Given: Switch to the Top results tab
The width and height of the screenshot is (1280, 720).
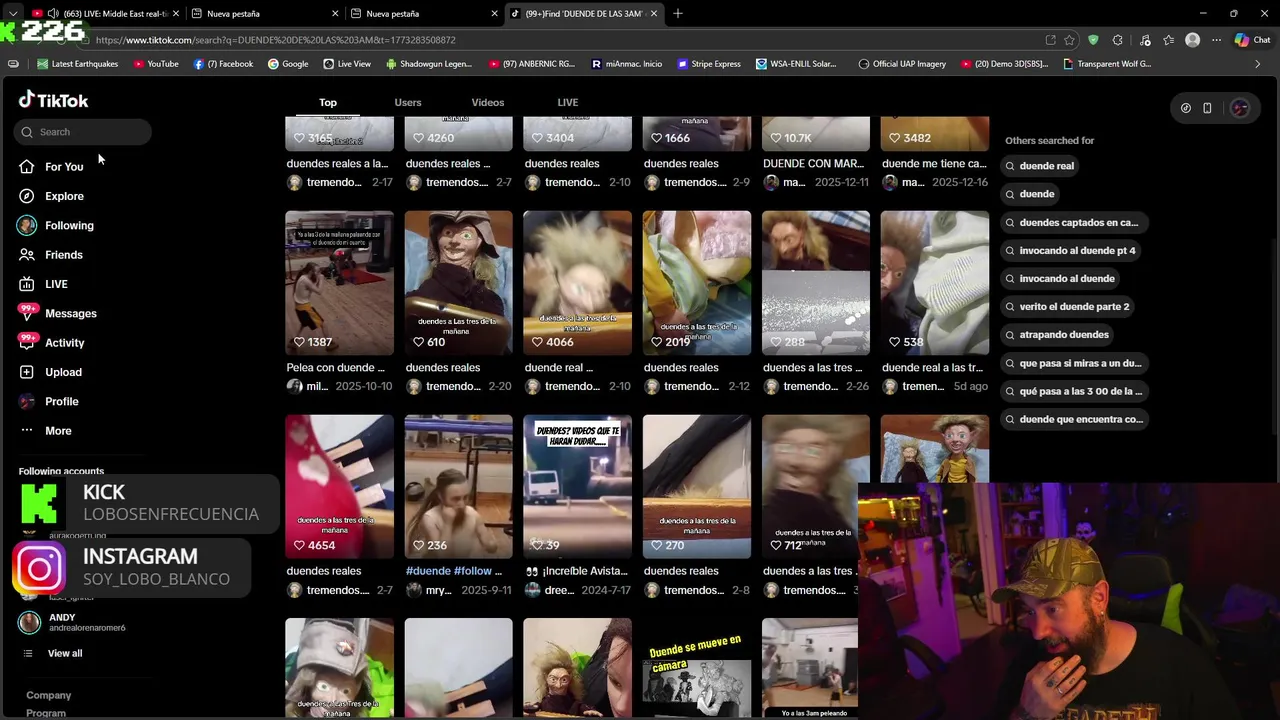Looking at the screenshot, I should [x=328, y=102].
